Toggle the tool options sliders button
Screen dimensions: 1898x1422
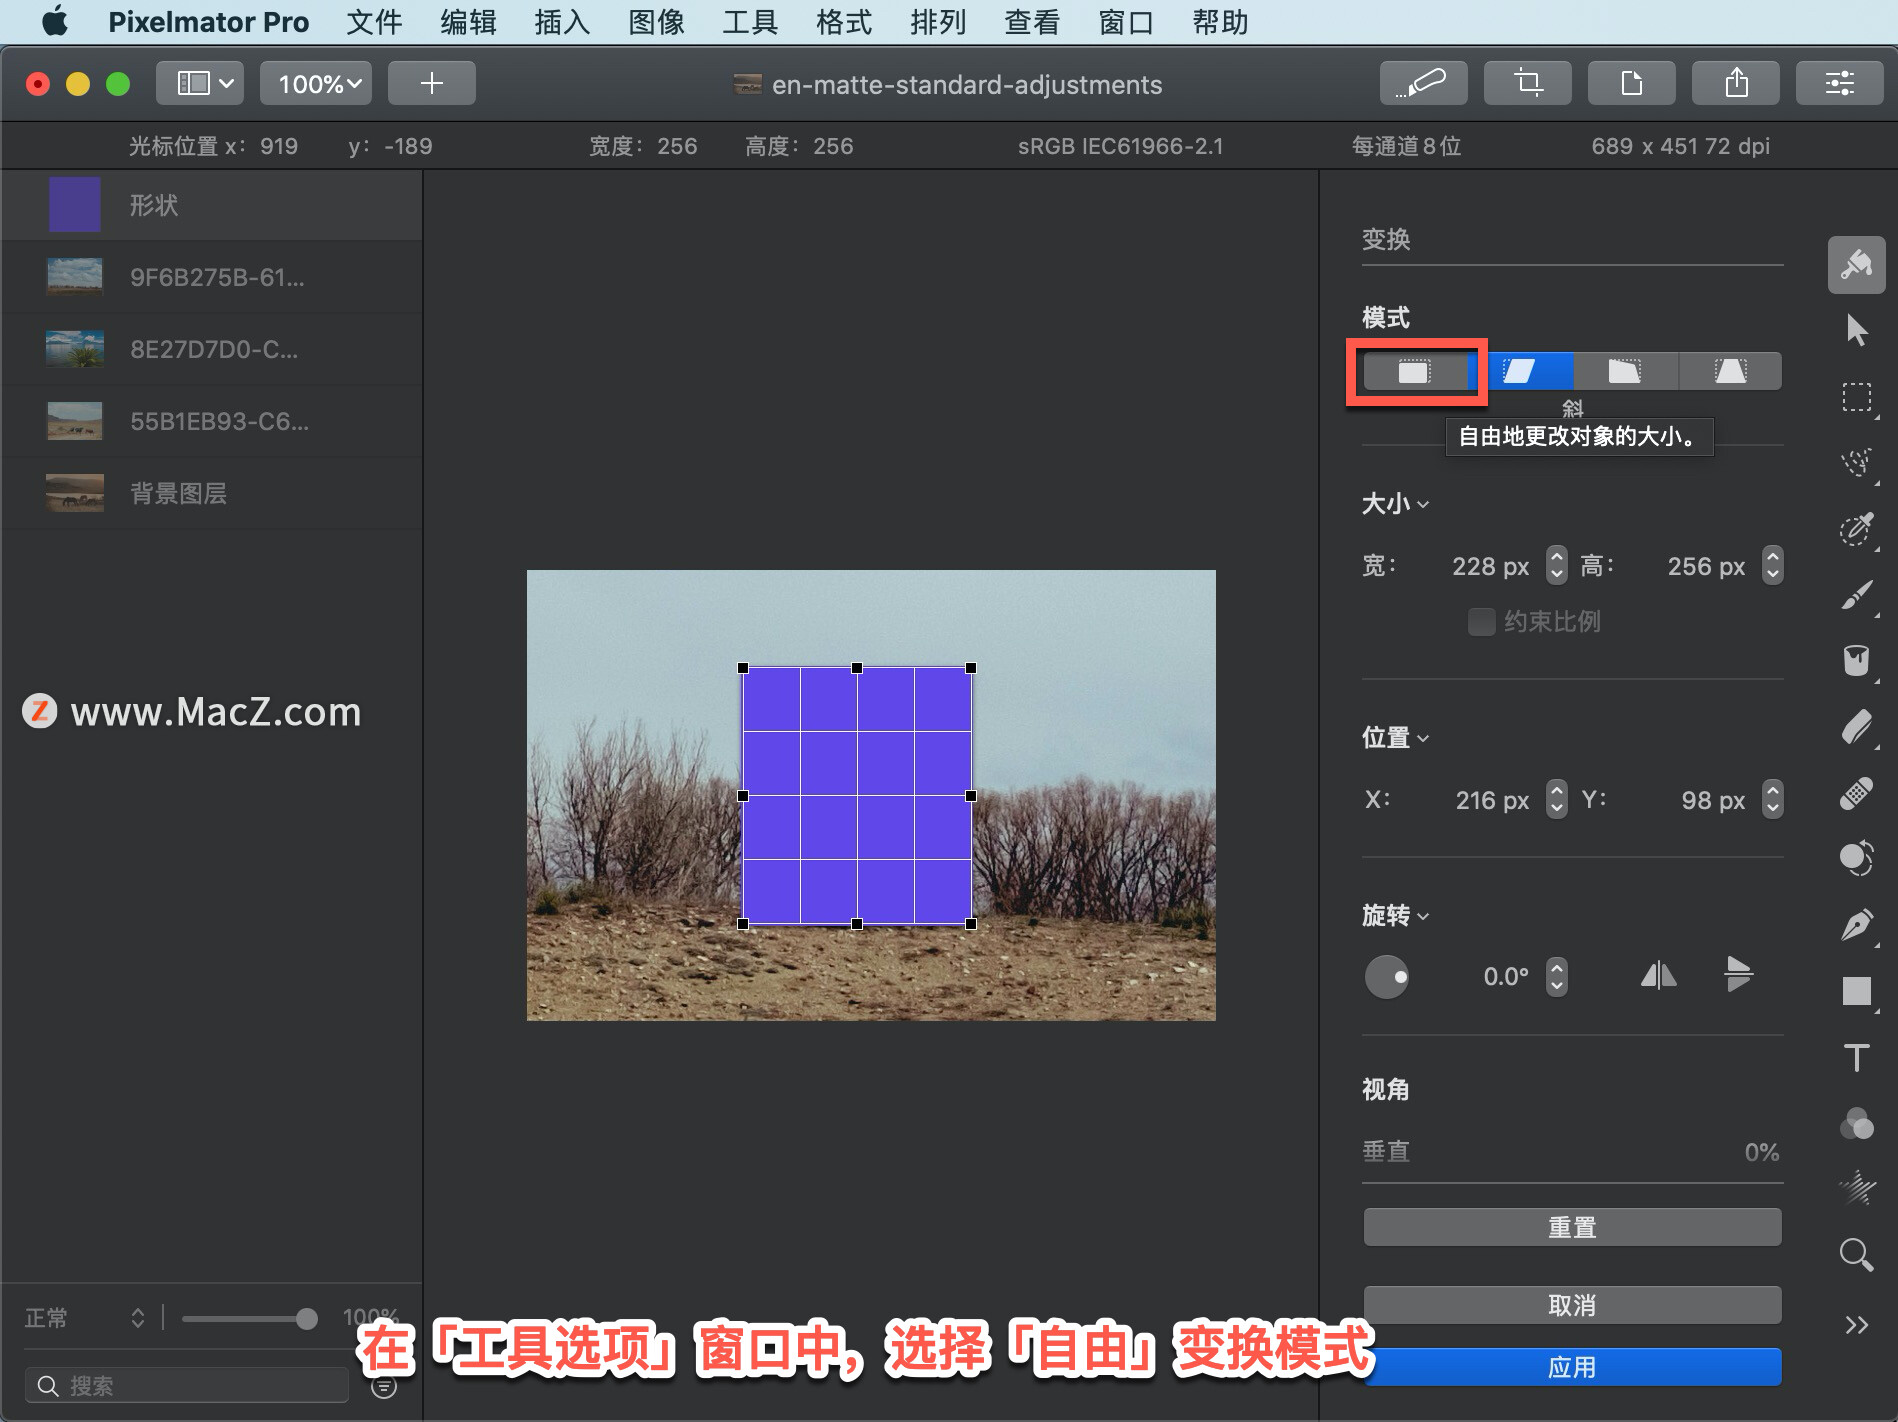[1839, 83]
